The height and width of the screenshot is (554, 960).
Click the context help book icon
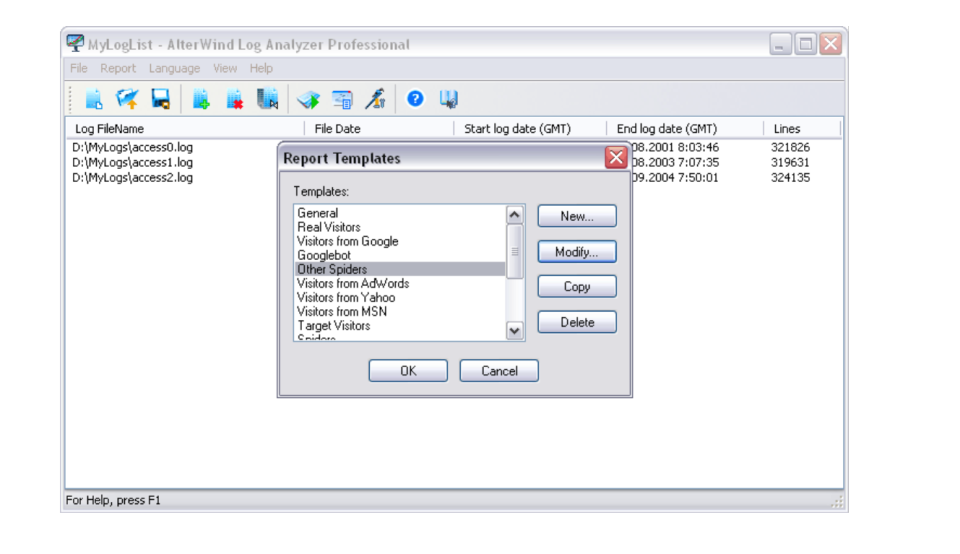point(448,99)
